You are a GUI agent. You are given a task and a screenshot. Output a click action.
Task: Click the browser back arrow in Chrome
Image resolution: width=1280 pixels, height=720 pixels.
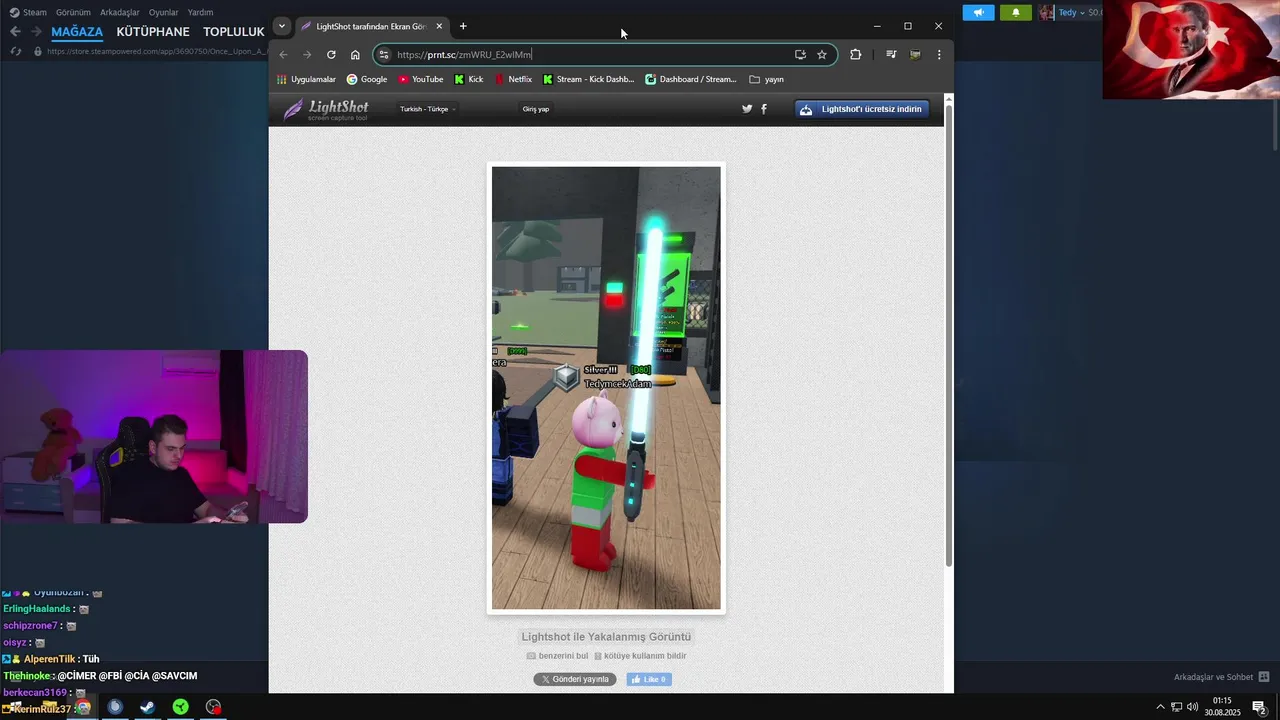tap(283, 55)
